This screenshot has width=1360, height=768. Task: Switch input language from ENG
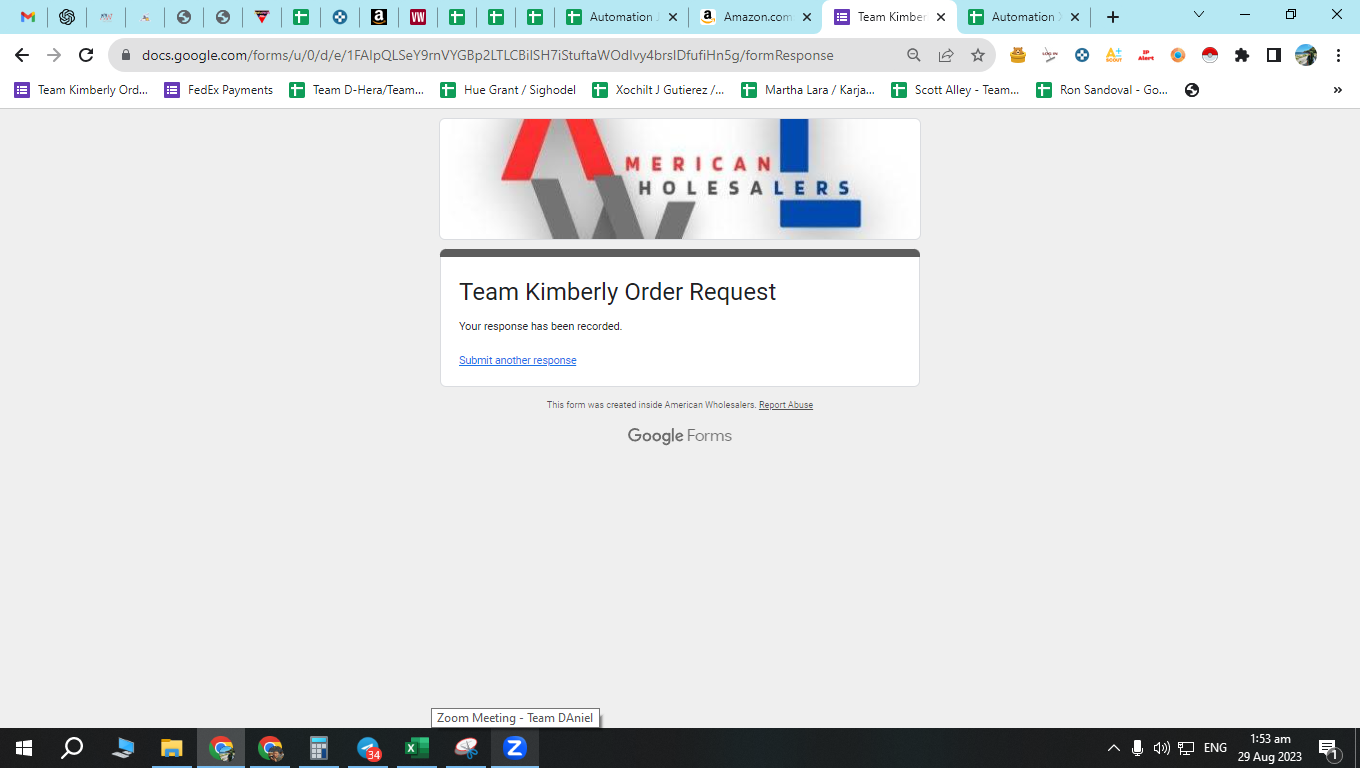(x=1215, y=748)
